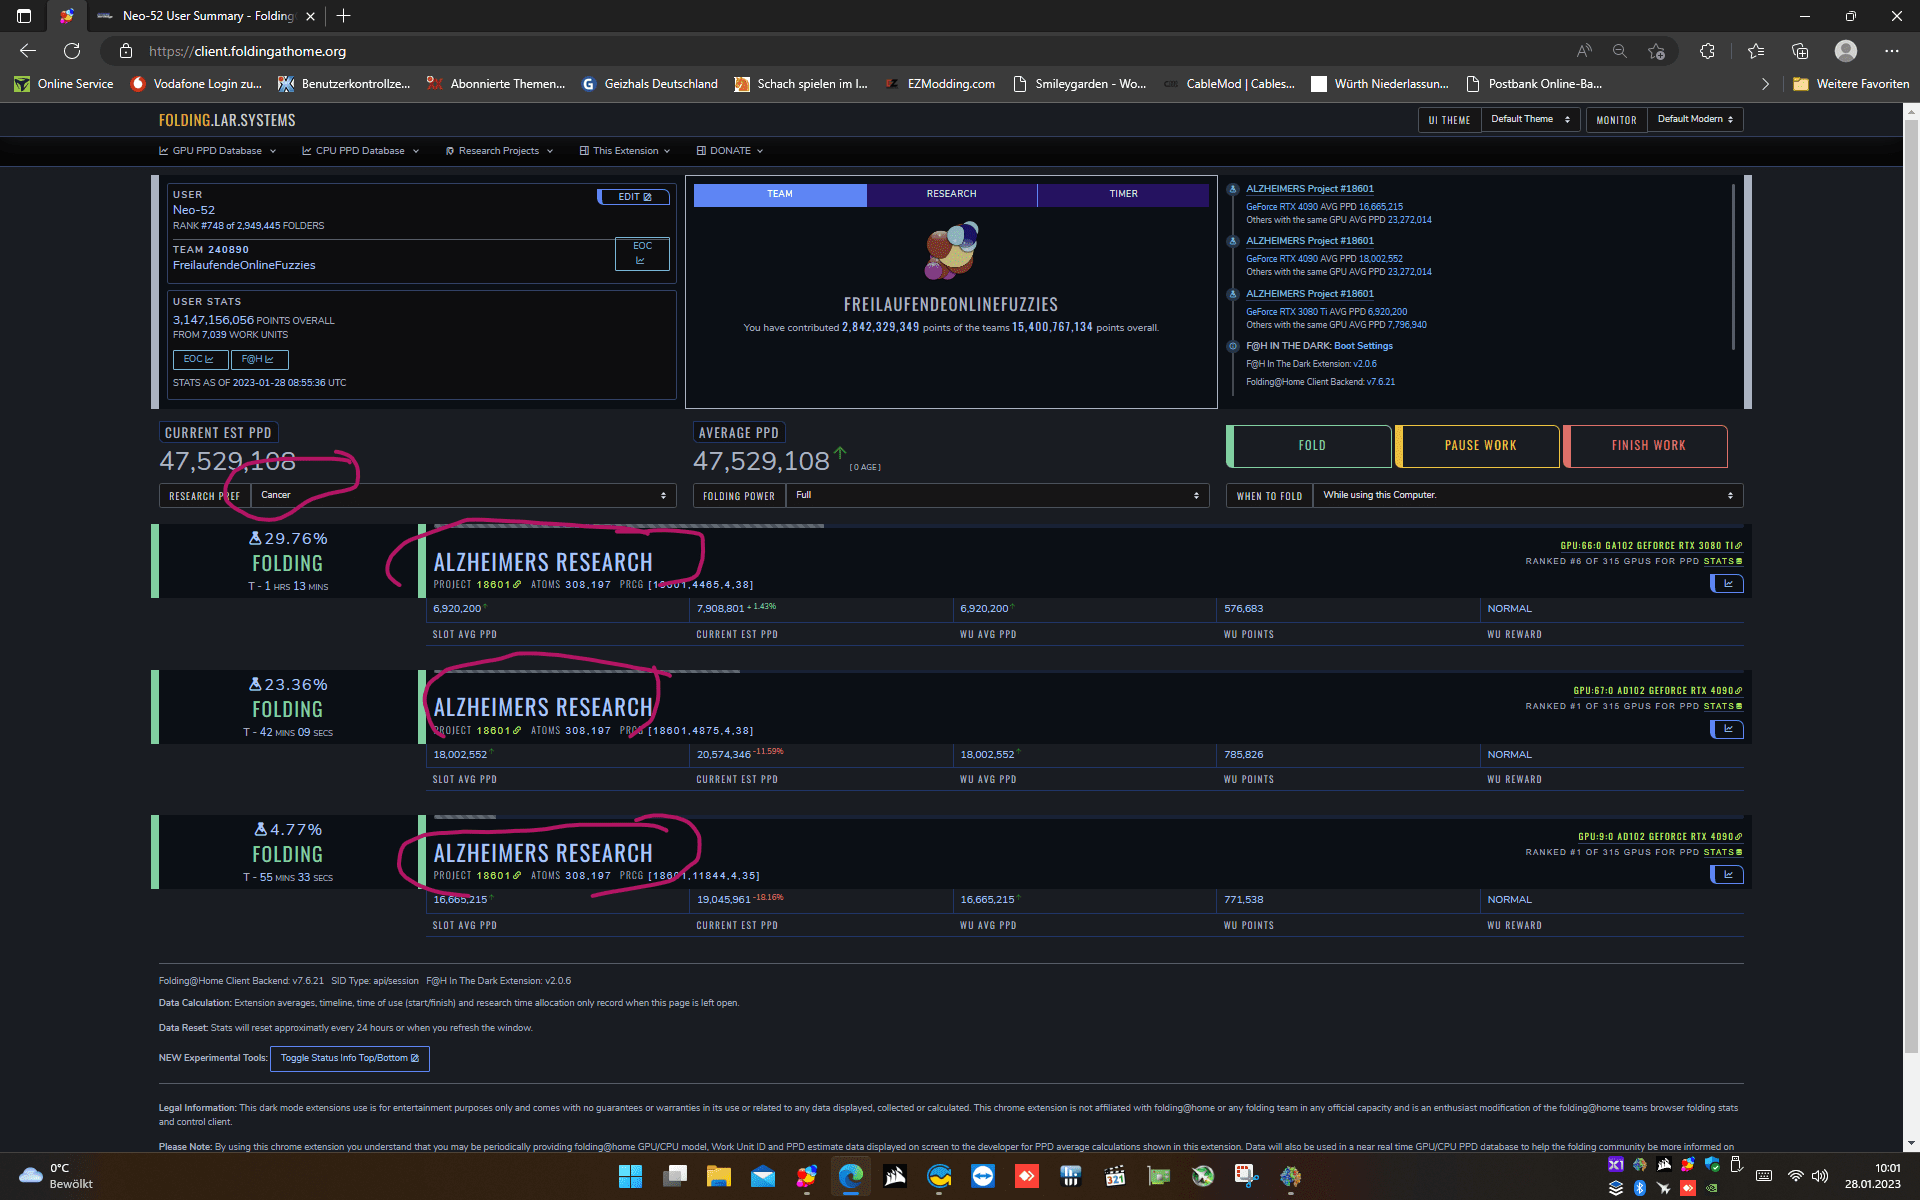The height and width of the screenshot is (1200, 1920).
Task: Switch to the RESEARCH tab
Action: pos(951,194)
